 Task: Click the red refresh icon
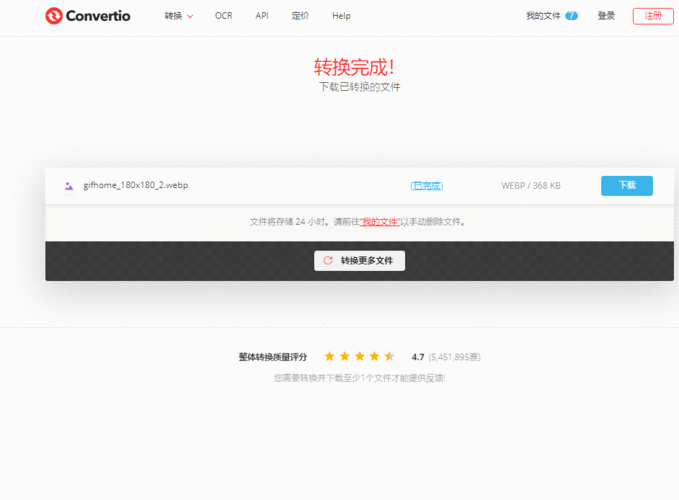(328, 261)
